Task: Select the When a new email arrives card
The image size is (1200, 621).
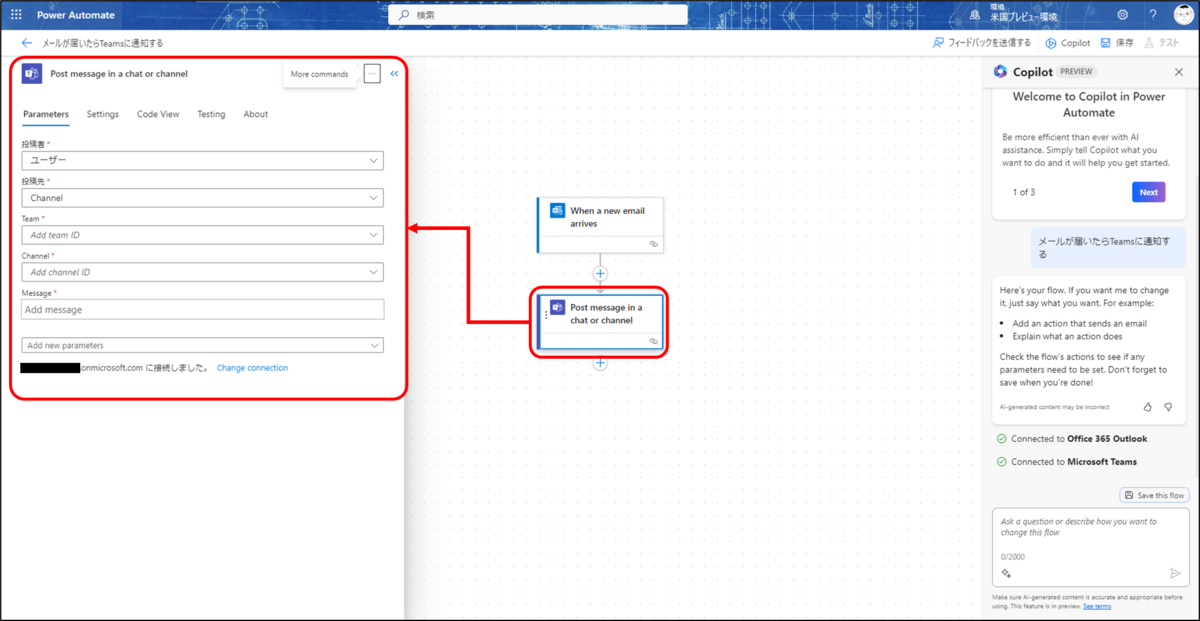Action: (x=600, y=225)
